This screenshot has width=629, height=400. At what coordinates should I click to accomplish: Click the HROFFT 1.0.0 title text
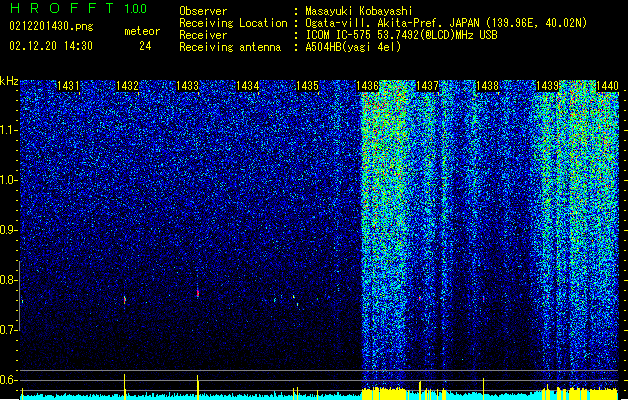pyautogui.click(x=78, y=8)
